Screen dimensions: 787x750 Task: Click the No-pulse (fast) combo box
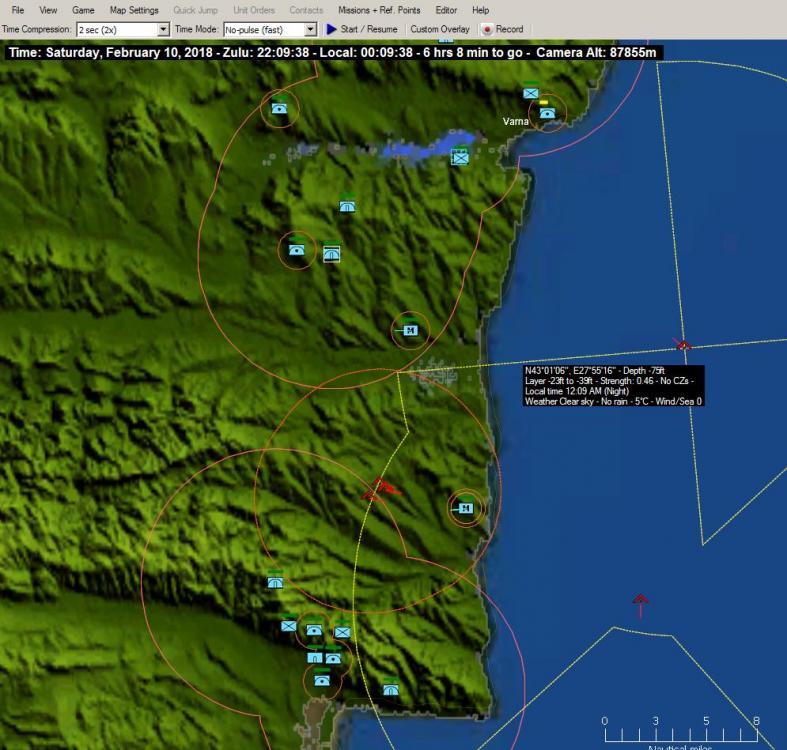tap(263, 30)
